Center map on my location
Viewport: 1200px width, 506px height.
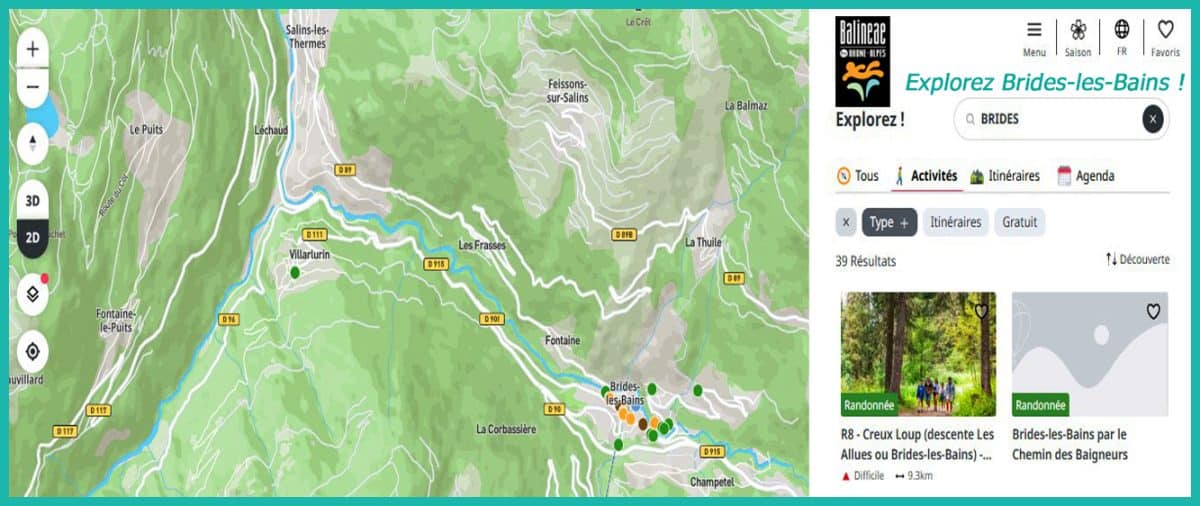coord(32,352)
